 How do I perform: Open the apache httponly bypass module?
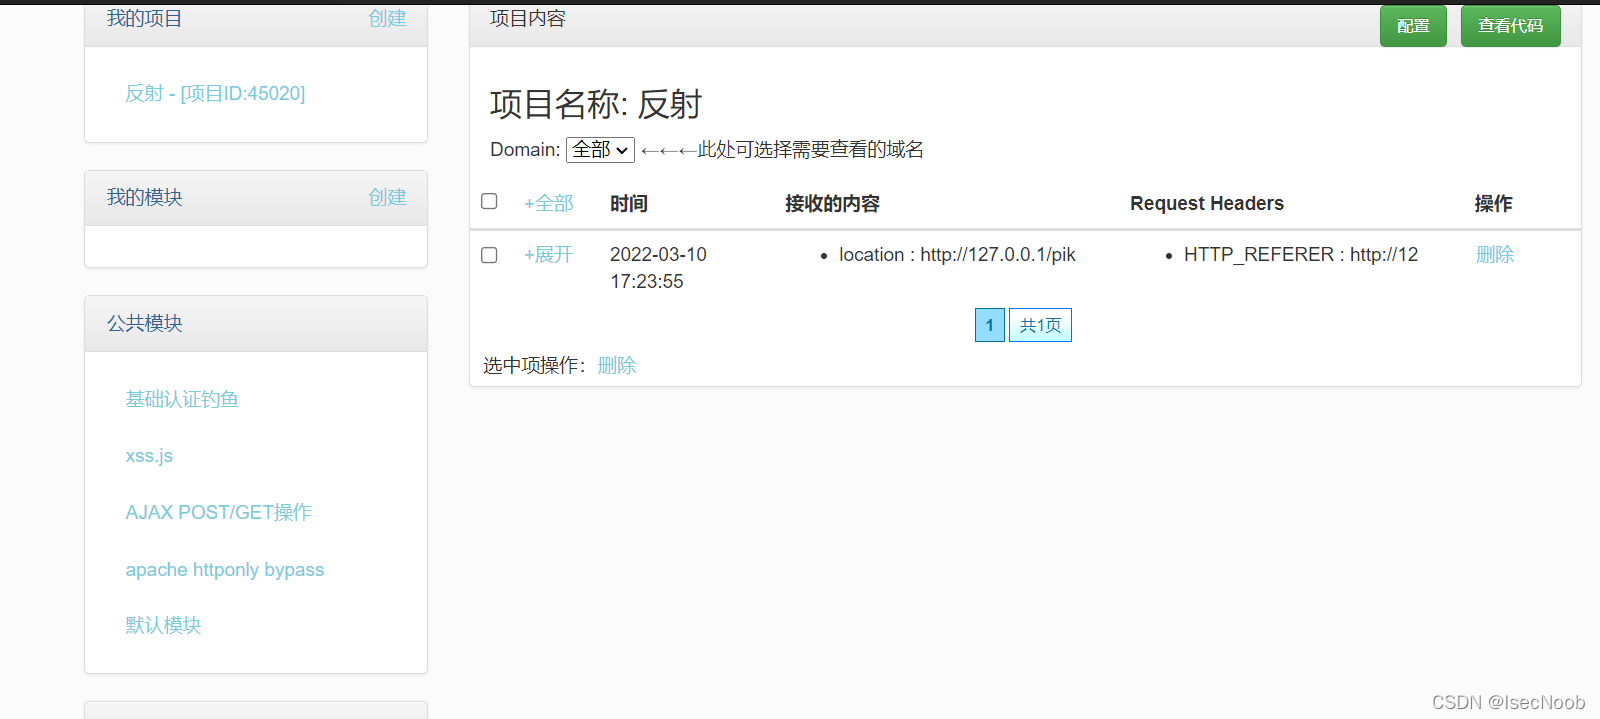(x=225, y=569)
